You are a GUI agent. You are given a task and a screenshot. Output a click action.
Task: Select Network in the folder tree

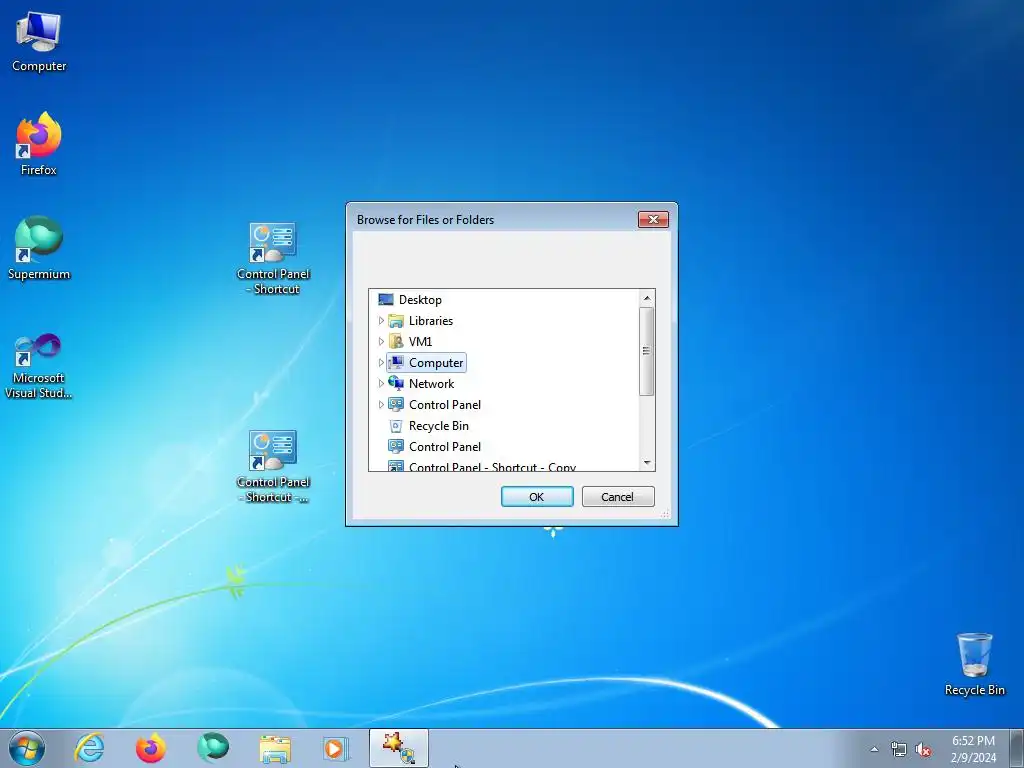[x=431, y=383]
